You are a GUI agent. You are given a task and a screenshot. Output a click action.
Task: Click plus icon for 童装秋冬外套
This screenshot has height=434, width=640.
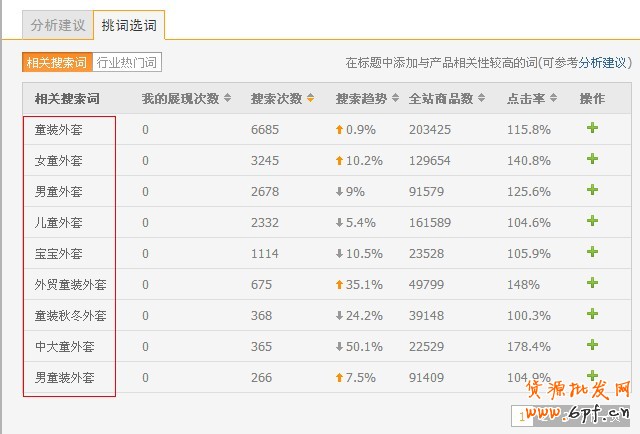[x=592, y=314]
